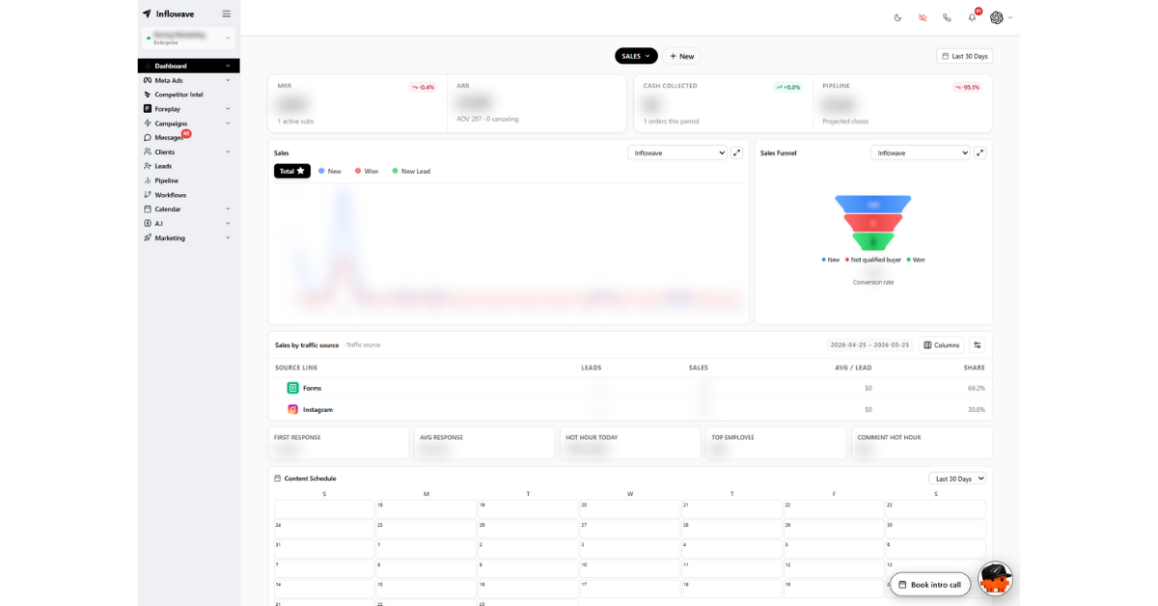1158x606 pixels.
Task: Click the MRR -0.4% trend badge
Action: coord(424,87)
